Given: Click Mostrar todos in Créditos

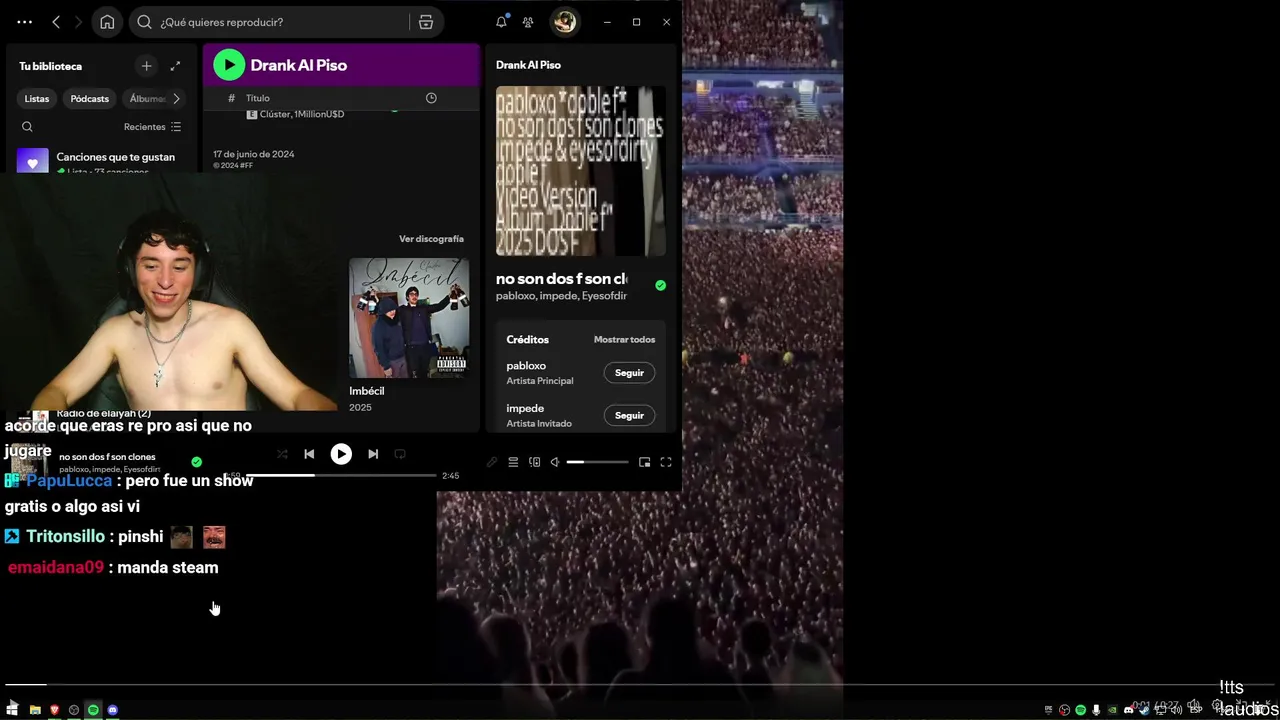Looking at the screenshot, I should [624, 340].
